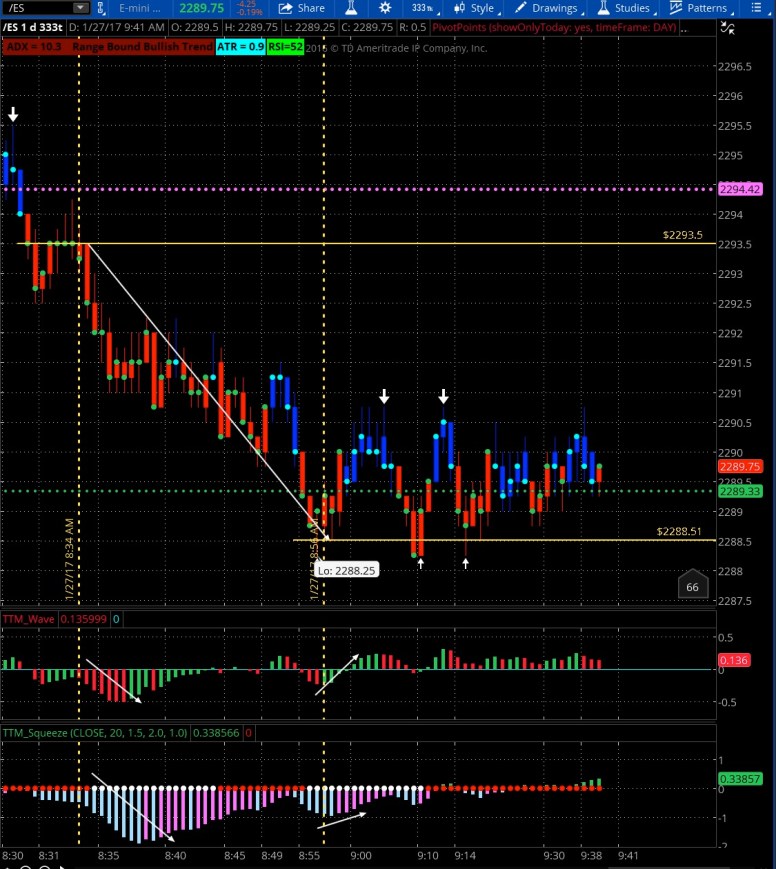
Task: Click the green 2289.33 price bubble
Action: (740, 491)
